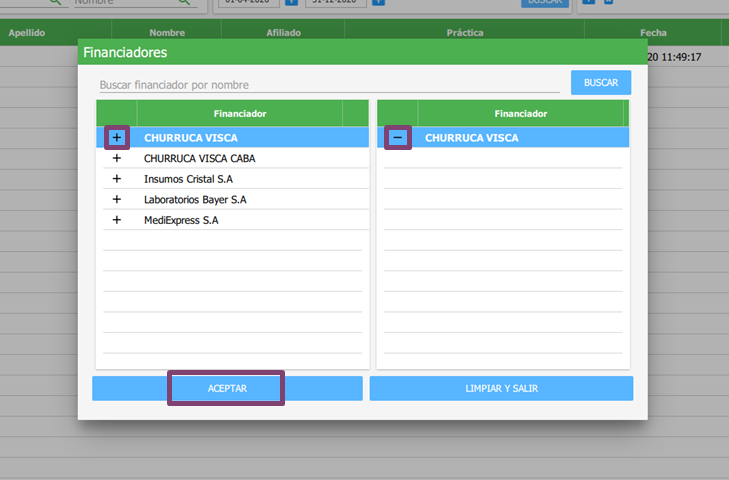This screenshot has width=729, height=480.
Task: Select MediExpress S.A row text
Action: click(181, 220)
